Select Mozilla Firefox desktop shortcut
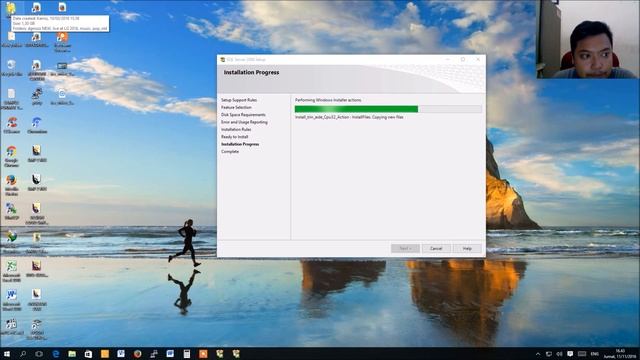640x360 pixels. pos(11,185)
